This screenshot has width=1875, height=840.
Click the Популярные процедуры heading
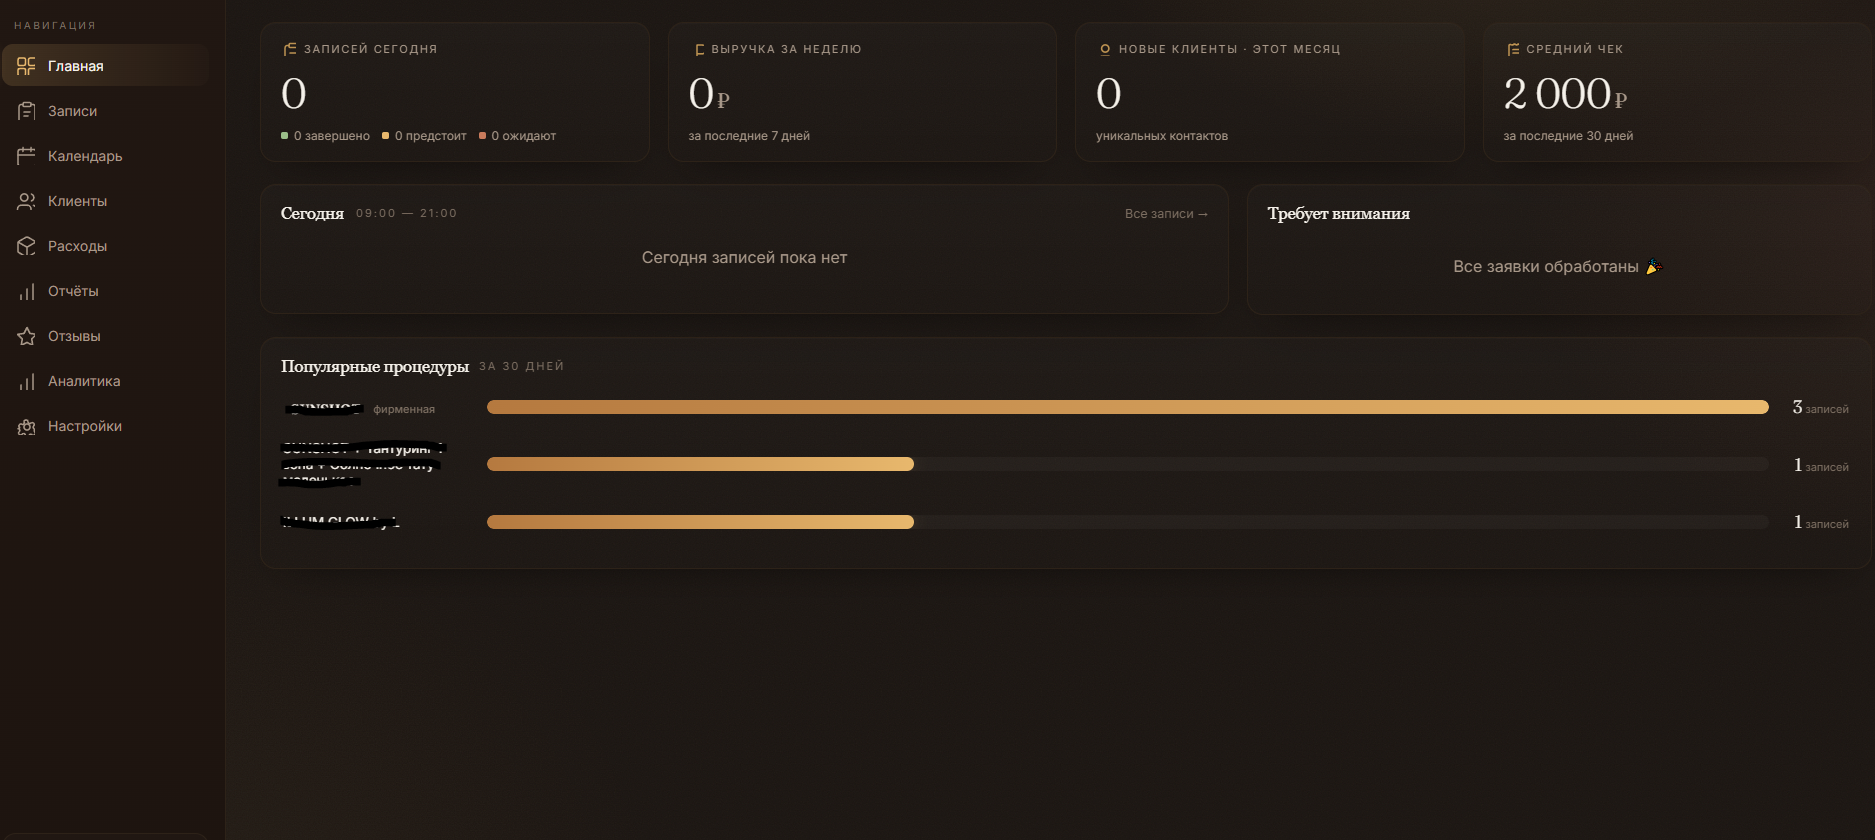[x=375, y=367]
